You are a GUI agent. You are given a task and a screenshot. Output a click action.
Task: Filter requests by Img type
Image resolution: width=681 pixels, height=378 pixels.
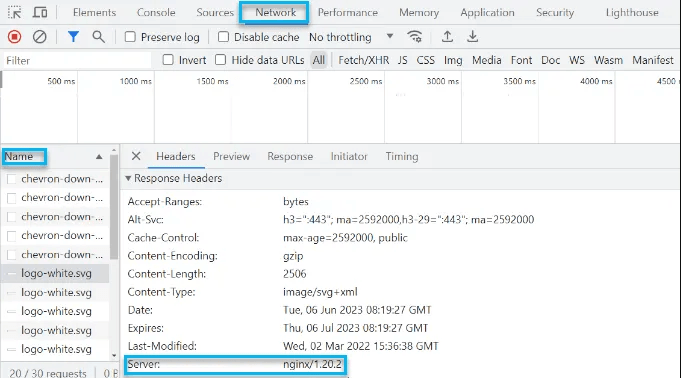tap(453, 60)
